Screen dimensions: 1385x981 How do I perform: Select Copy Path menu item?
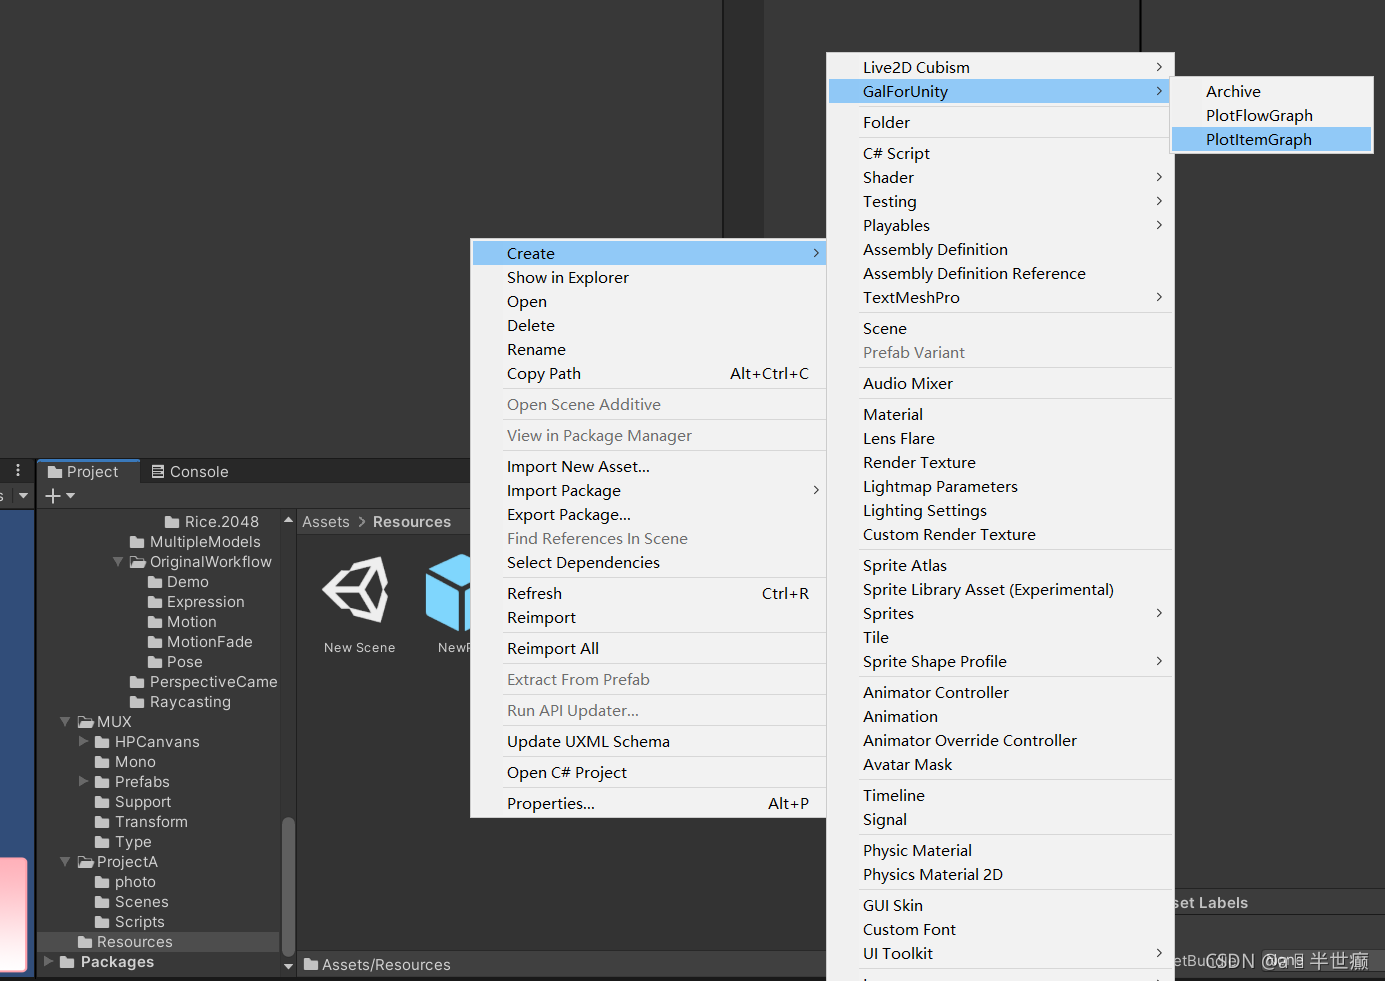(649, 374)
